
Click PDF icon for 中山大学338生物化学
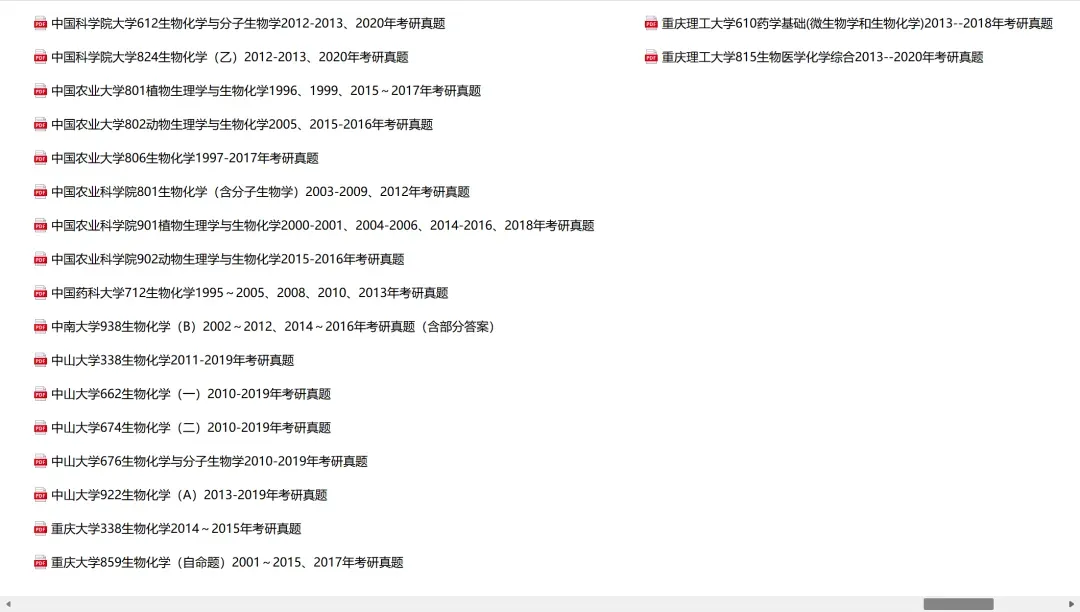(x=41, y=361)
